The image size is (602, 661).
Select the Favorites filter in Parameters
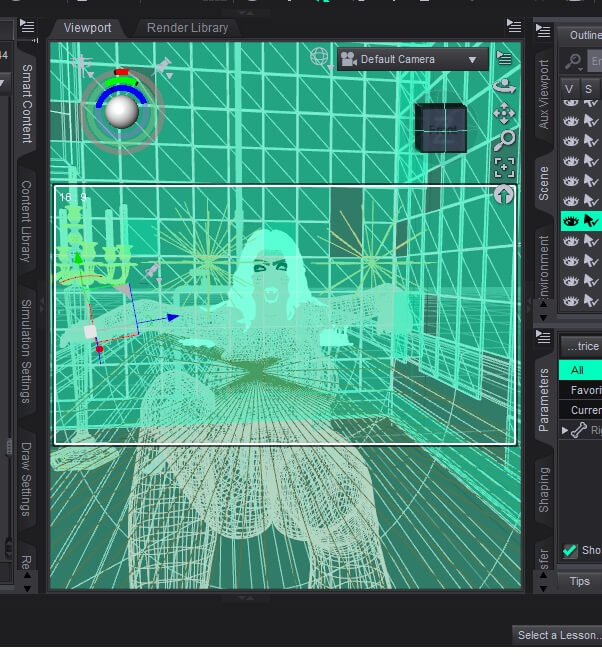(581, 390)
